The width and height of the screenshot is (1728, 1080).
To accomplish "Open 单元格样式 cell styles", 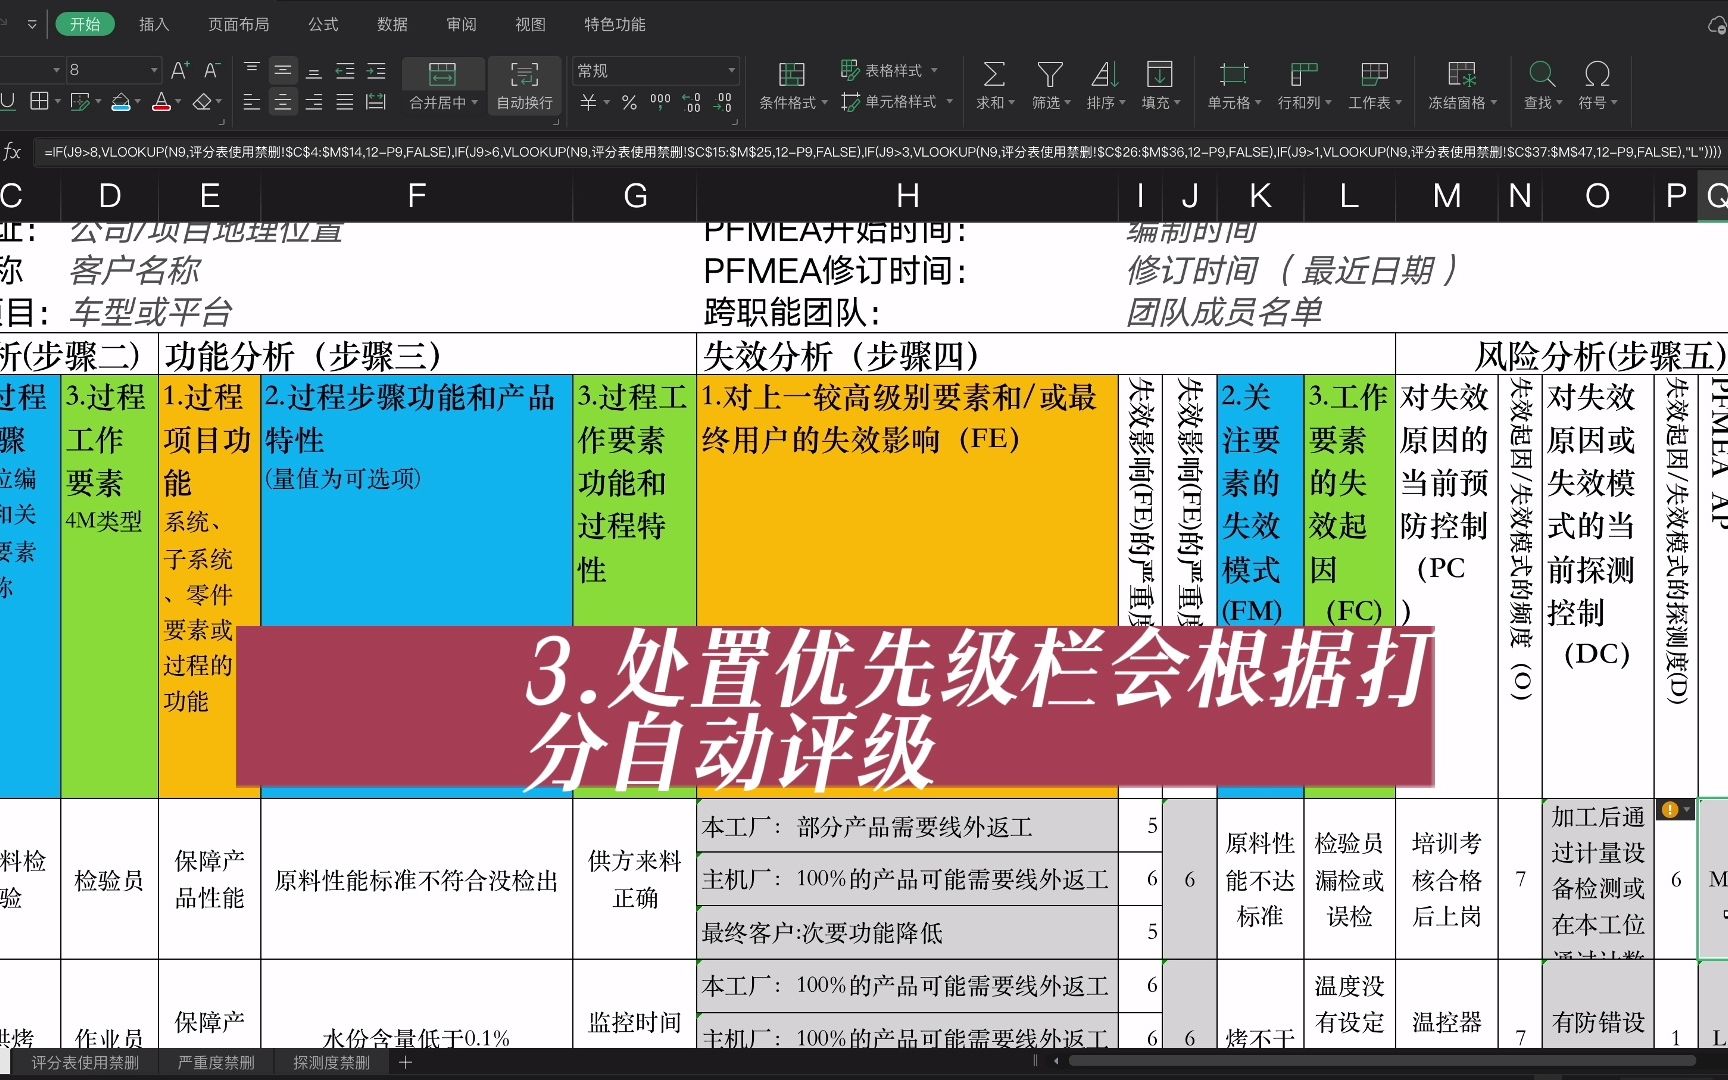I will point(896,102).
